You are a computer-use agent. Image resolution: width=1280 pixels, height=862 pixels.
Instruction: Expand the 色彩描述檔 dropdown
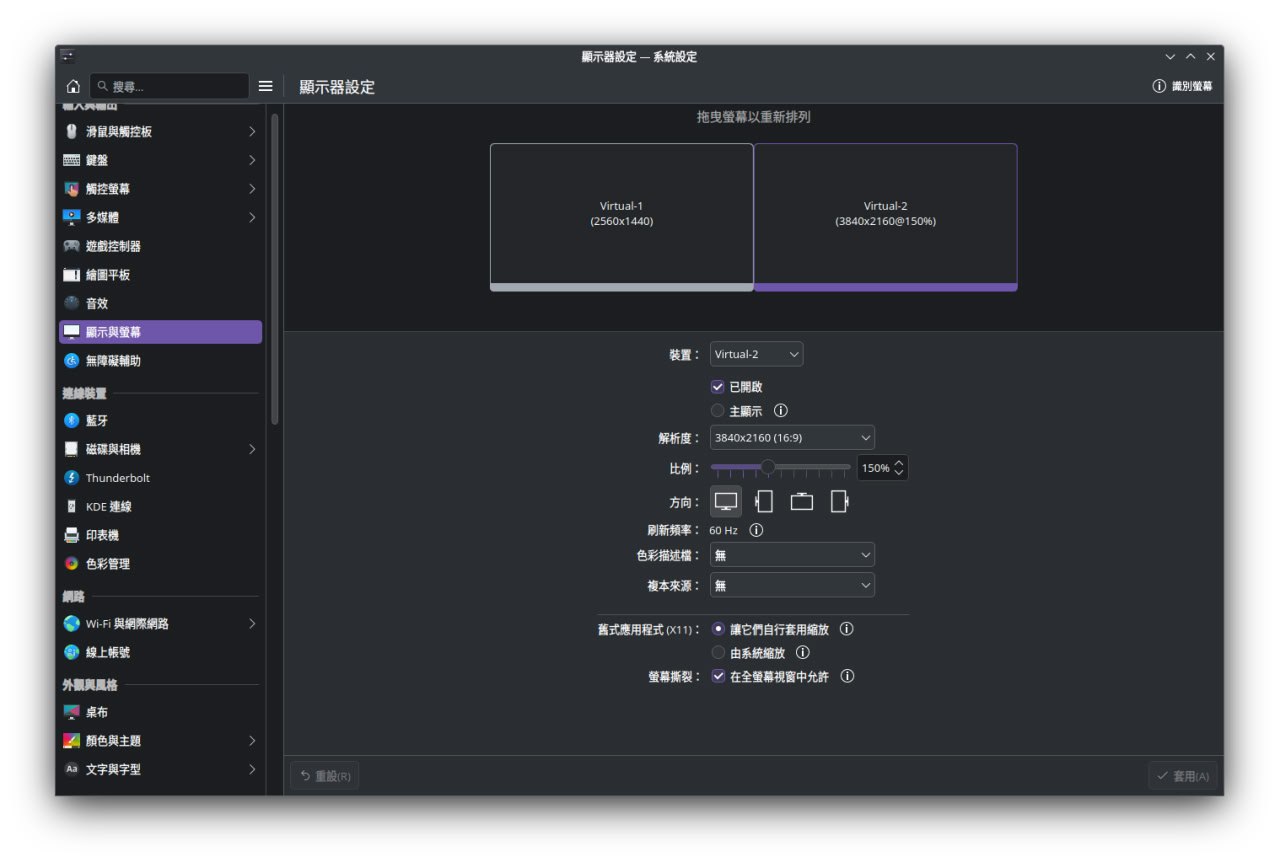tap(792, 556)
